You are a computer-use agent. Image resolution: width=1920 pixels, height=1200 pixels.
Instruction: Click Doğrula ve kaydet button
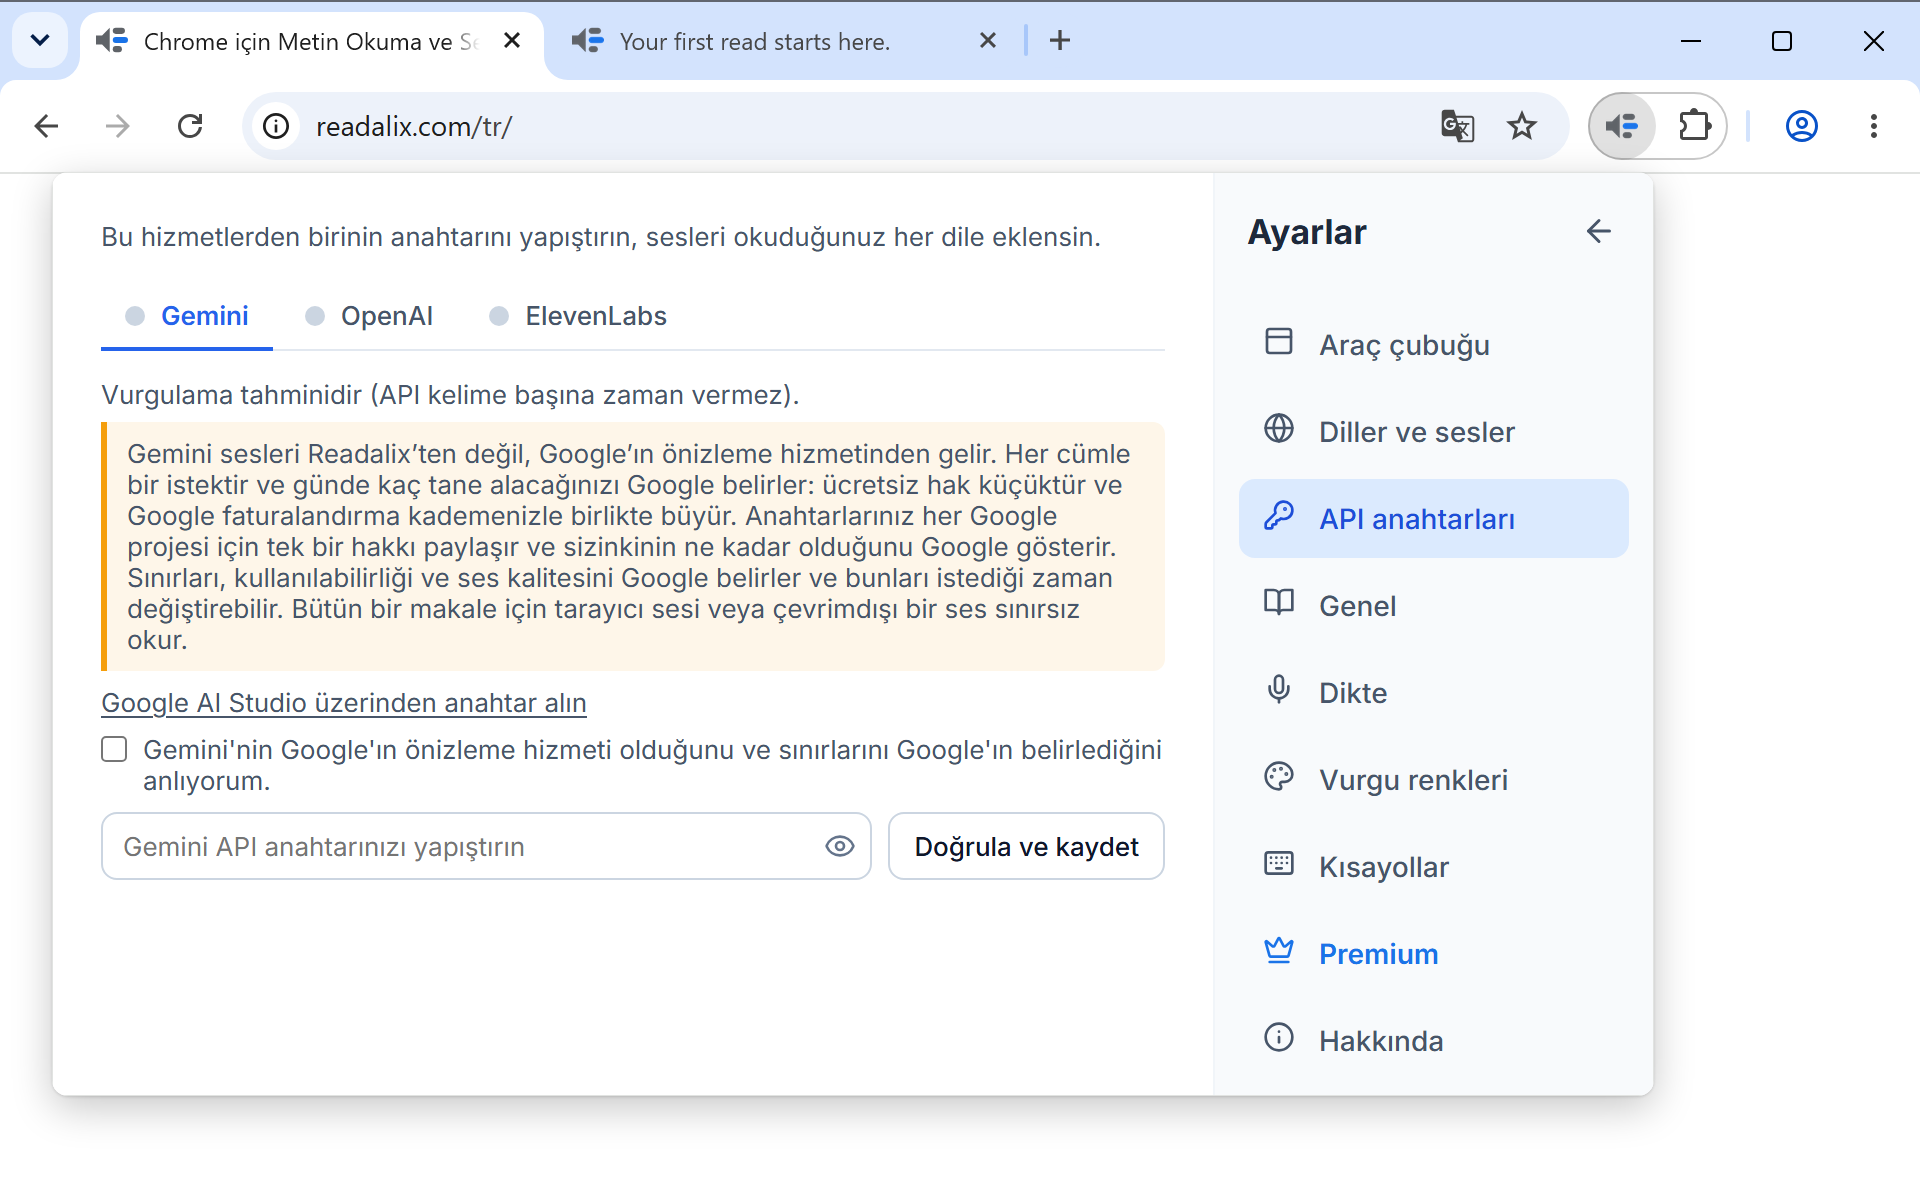pyautogui.click(x=1026, y=847)
